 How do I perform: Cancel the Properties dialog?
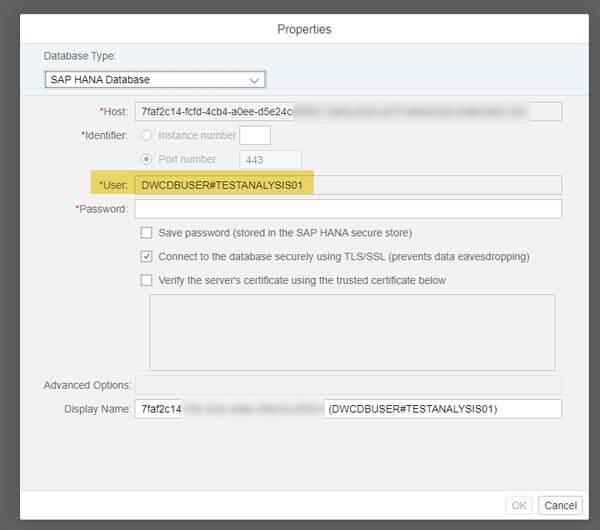pos(560,506)
